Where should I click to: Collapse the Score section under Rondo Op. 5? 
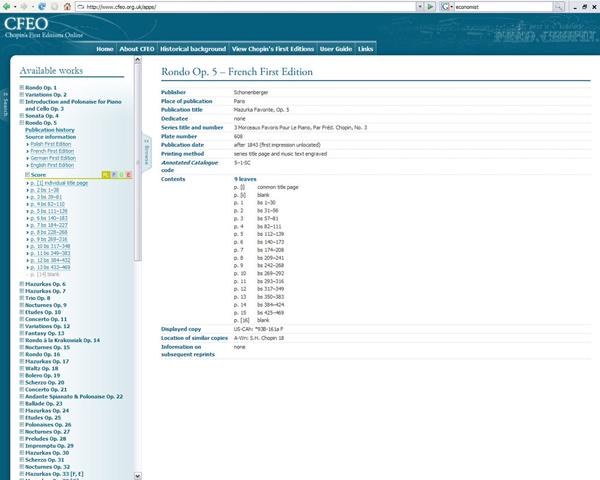pyautogui.click(x=27, y=175)
